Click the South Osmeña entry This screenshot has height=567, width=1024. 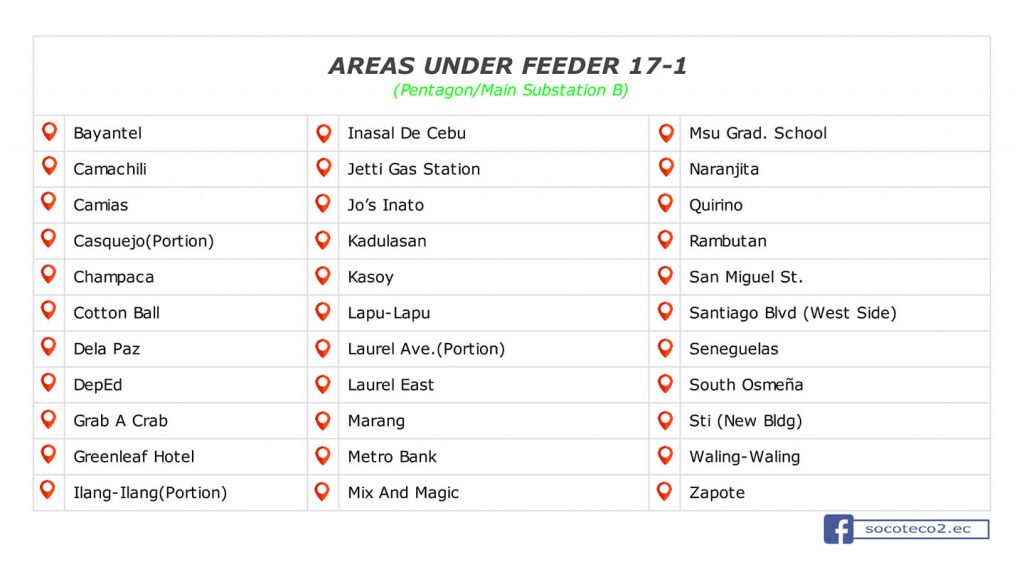(x=746, y=385)
